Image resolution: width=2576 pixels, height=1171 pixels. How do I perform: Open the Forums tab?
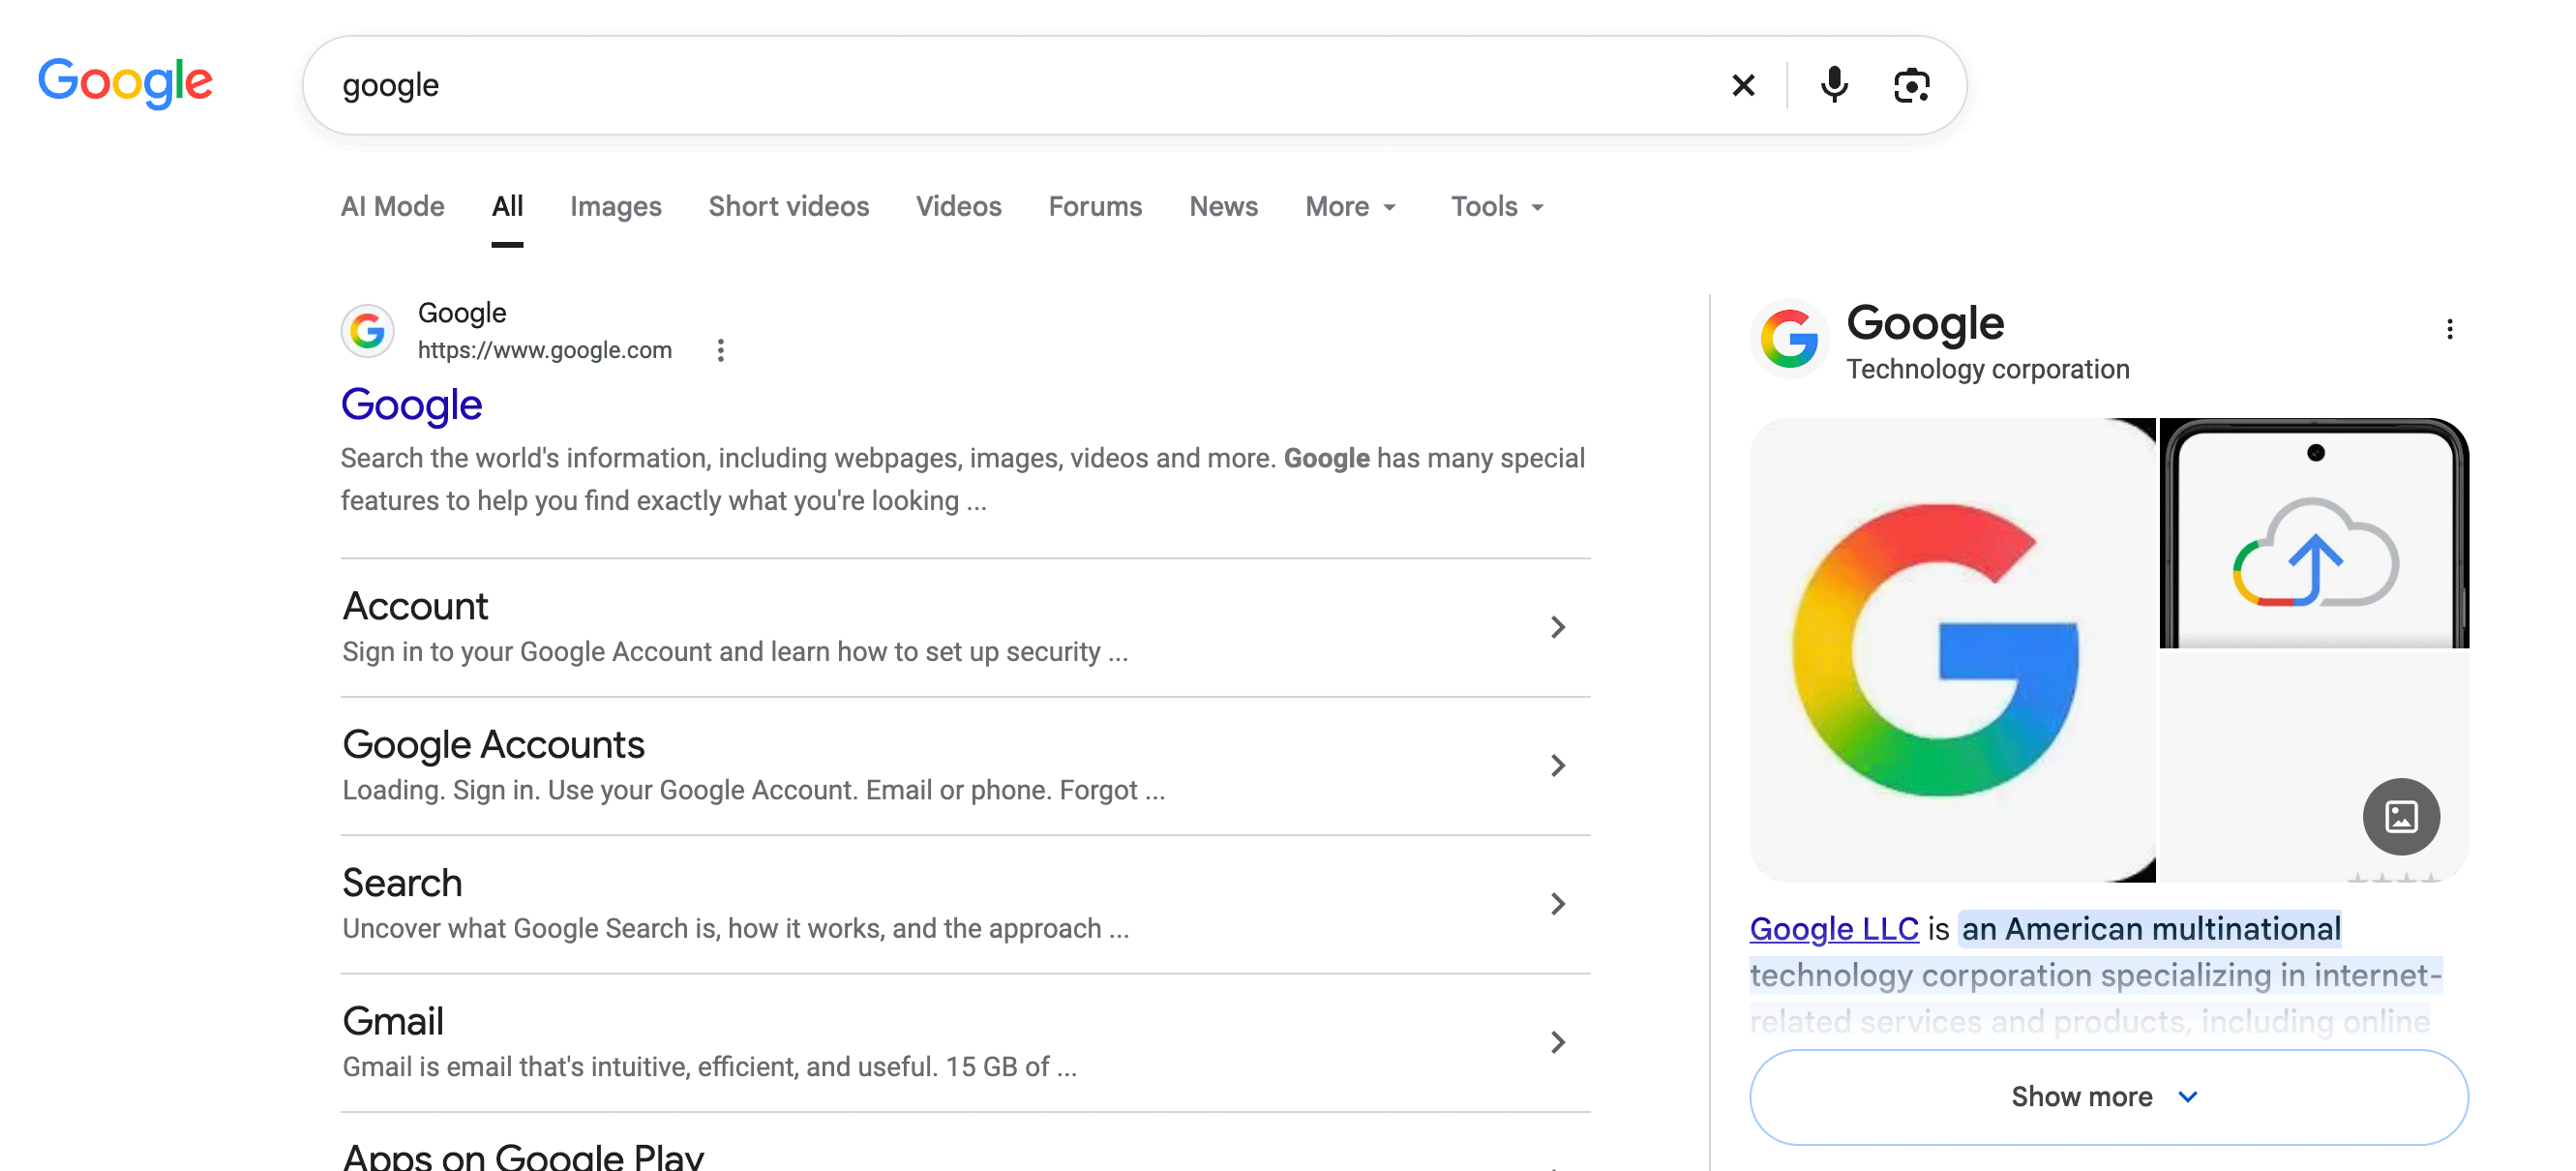(1095, 206)
